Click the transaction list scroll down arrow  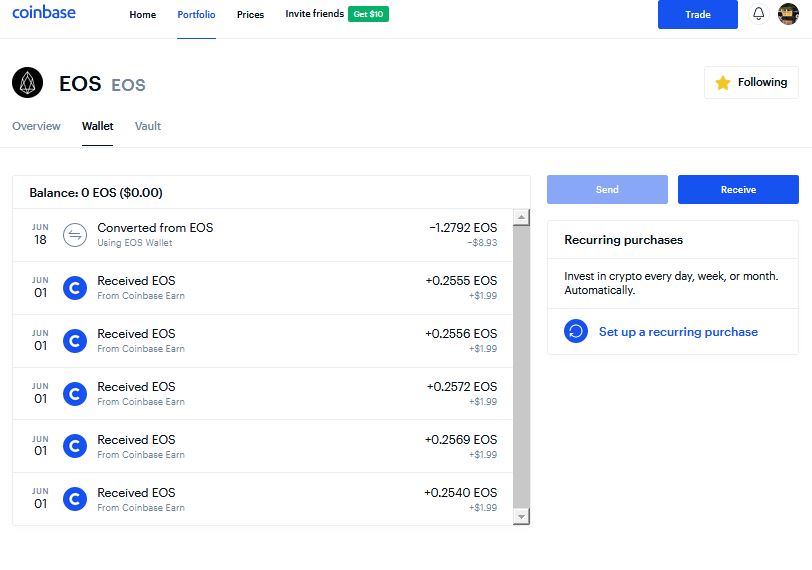tap(521, 516)
